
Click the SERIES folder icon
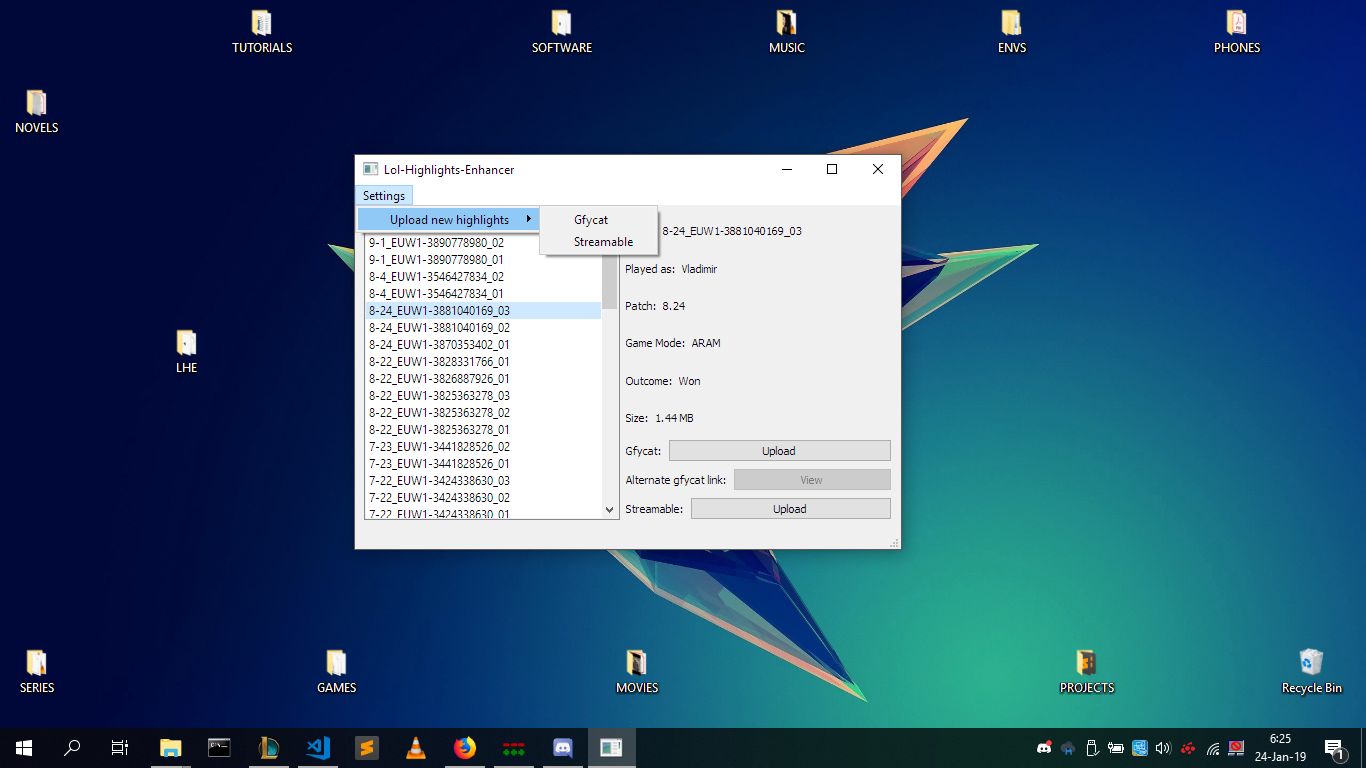click(37, 671)
